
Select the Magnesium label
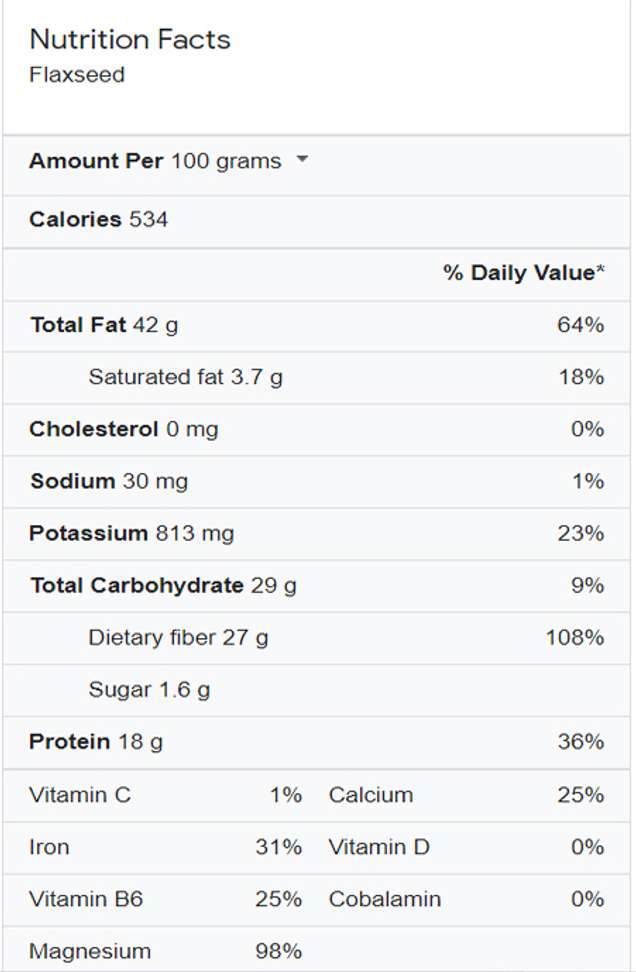90,951
